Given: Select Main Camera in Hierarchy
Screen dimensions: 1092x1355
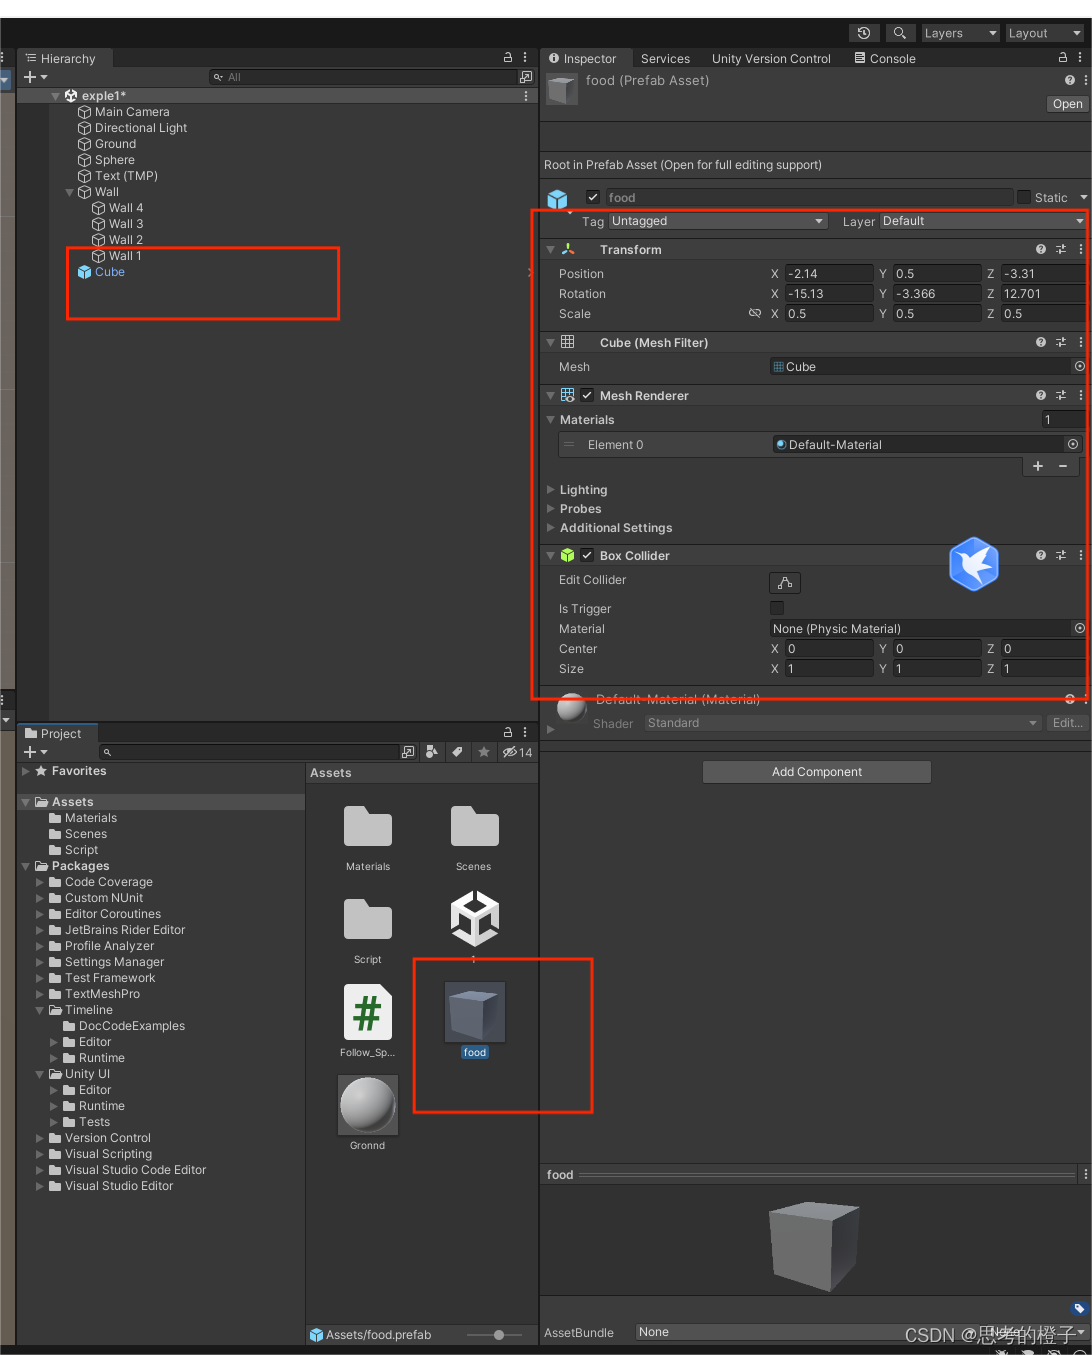Looking at the screenshot, I should 132,112.
